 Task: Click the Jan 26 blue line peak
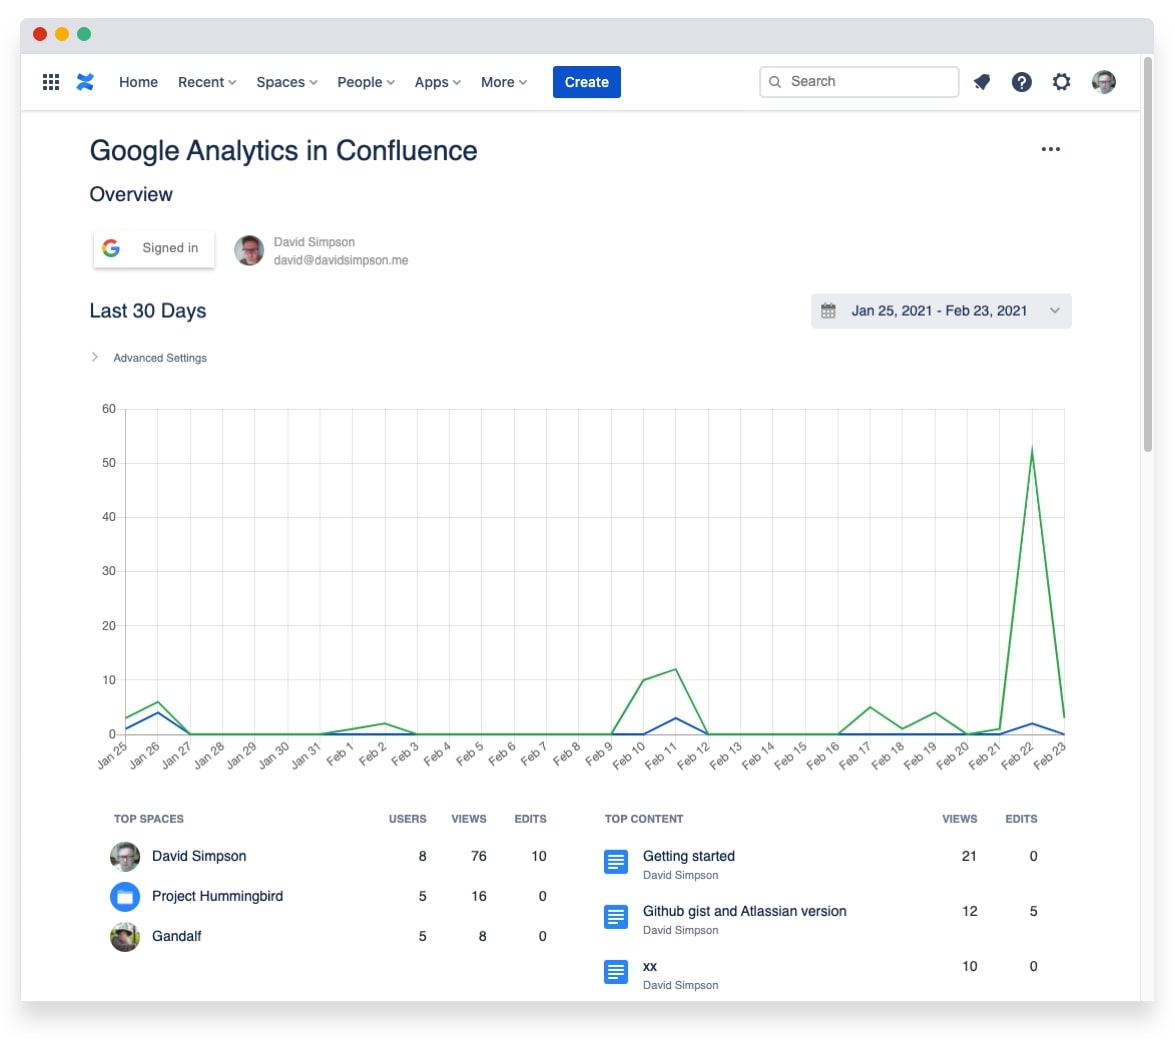157,713
